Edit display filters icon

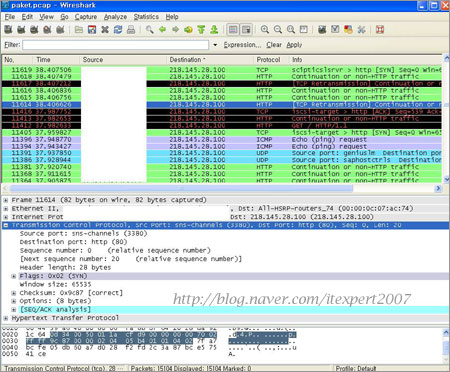(335, 30)
